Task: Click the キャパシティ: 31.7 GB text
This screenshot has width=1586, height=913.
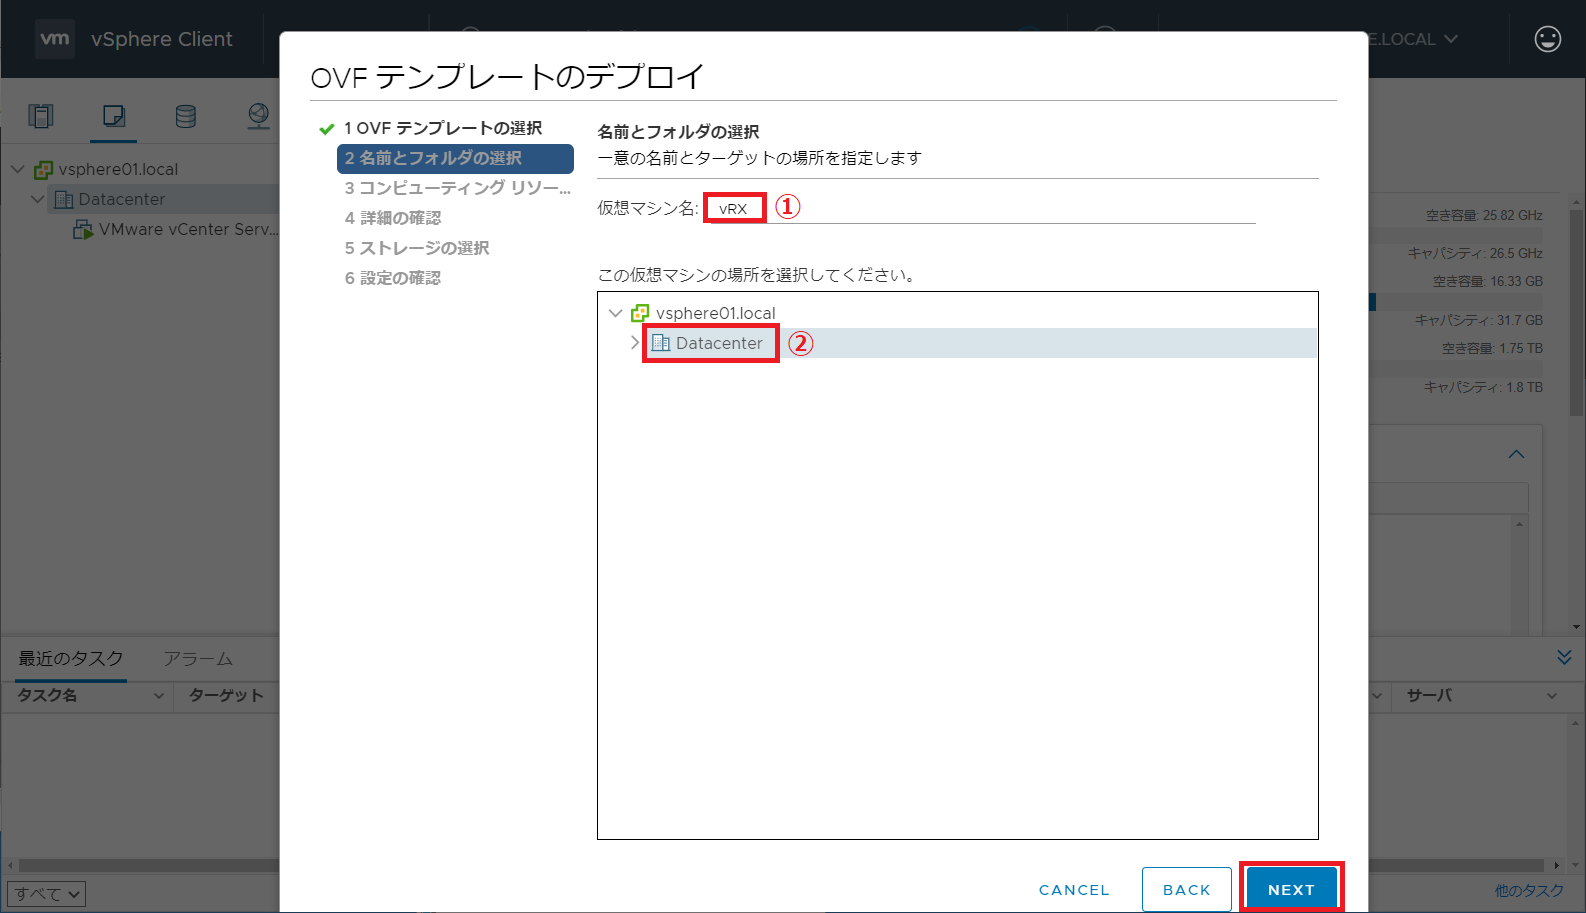Action: point(1479,320)
